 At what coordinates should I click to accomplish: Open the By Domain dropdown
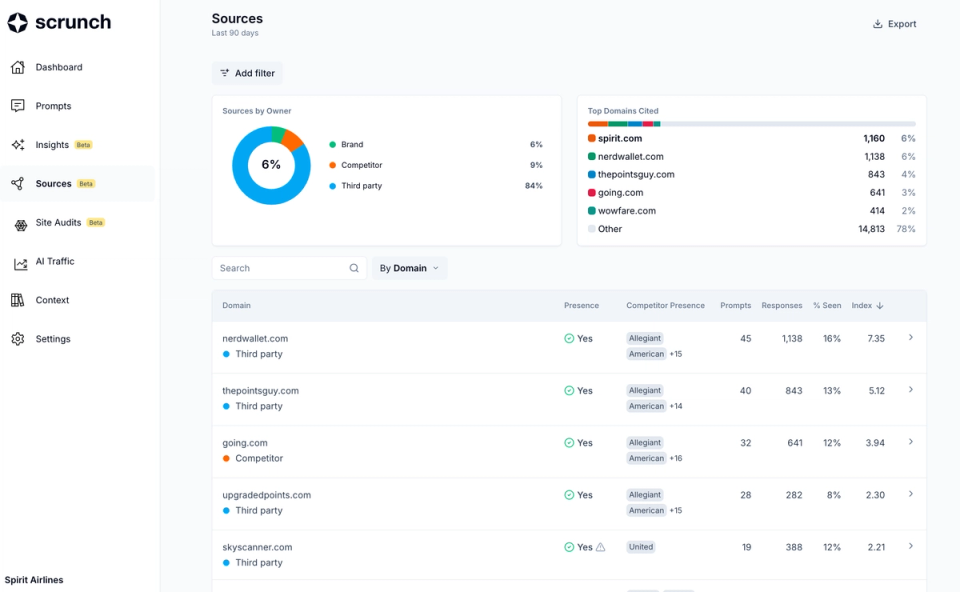pyautogui.click(x=410, y=268)
